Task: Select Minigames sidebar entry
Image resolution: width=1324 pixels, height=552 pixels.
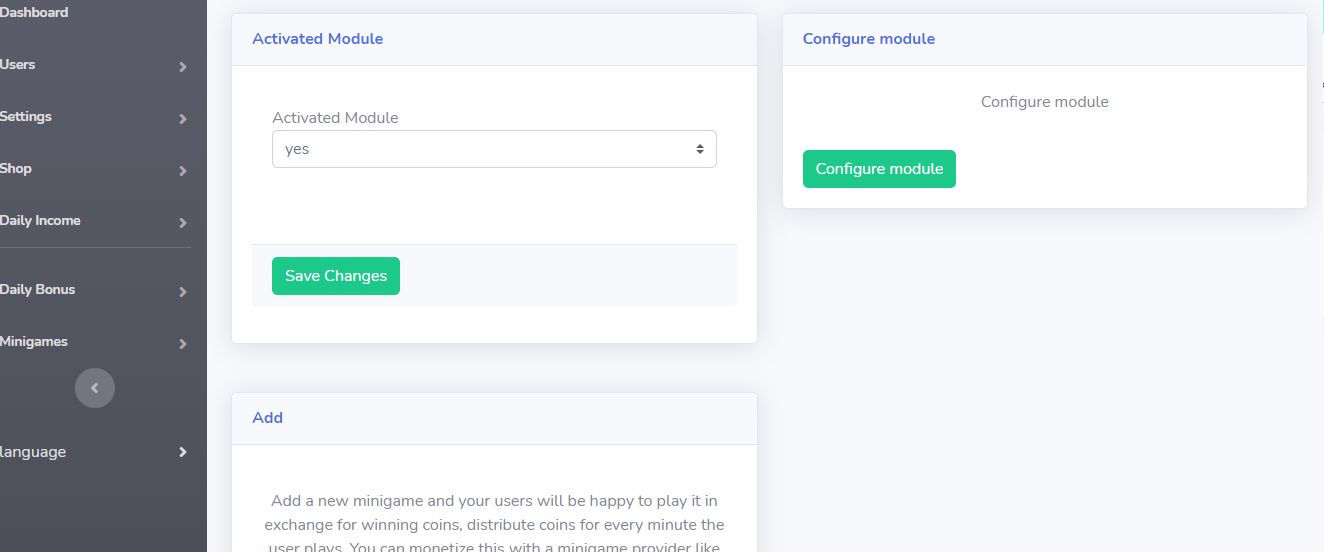Action: coord(34,341)
